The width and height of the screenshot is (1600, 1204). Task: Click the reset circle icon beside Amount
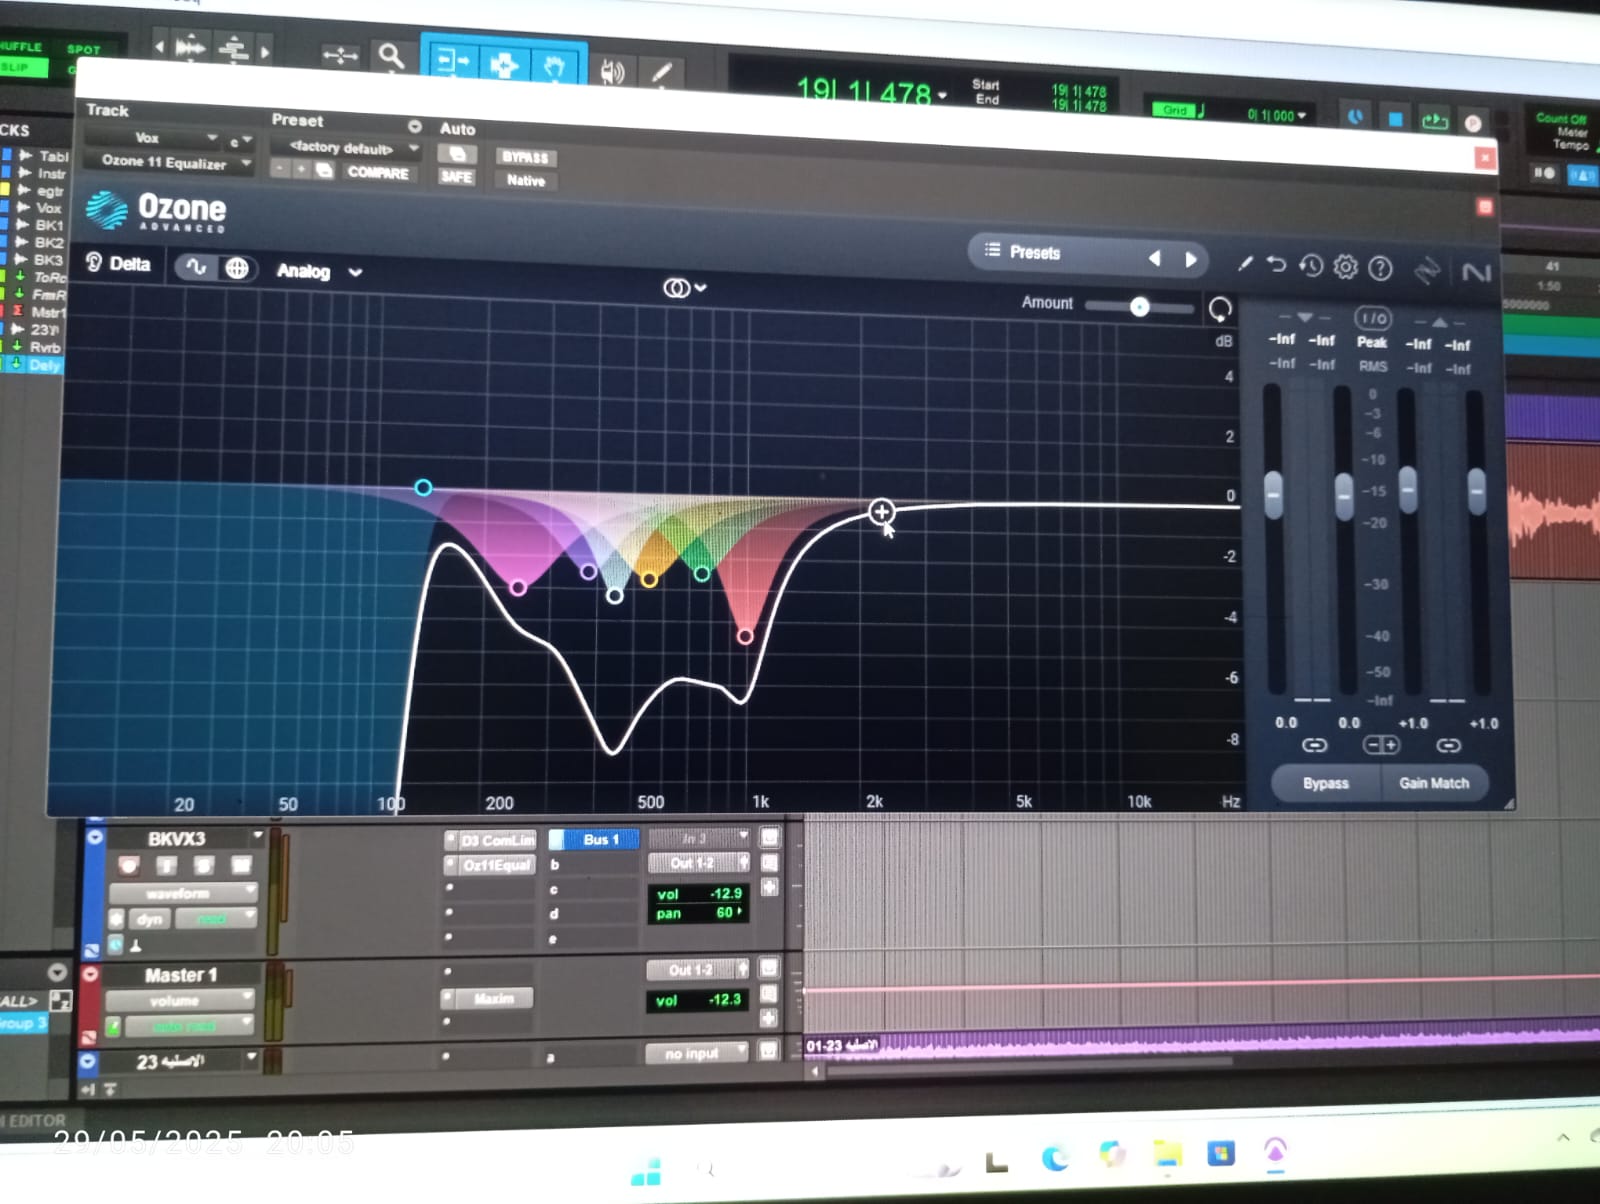(x=1220, y=309)
